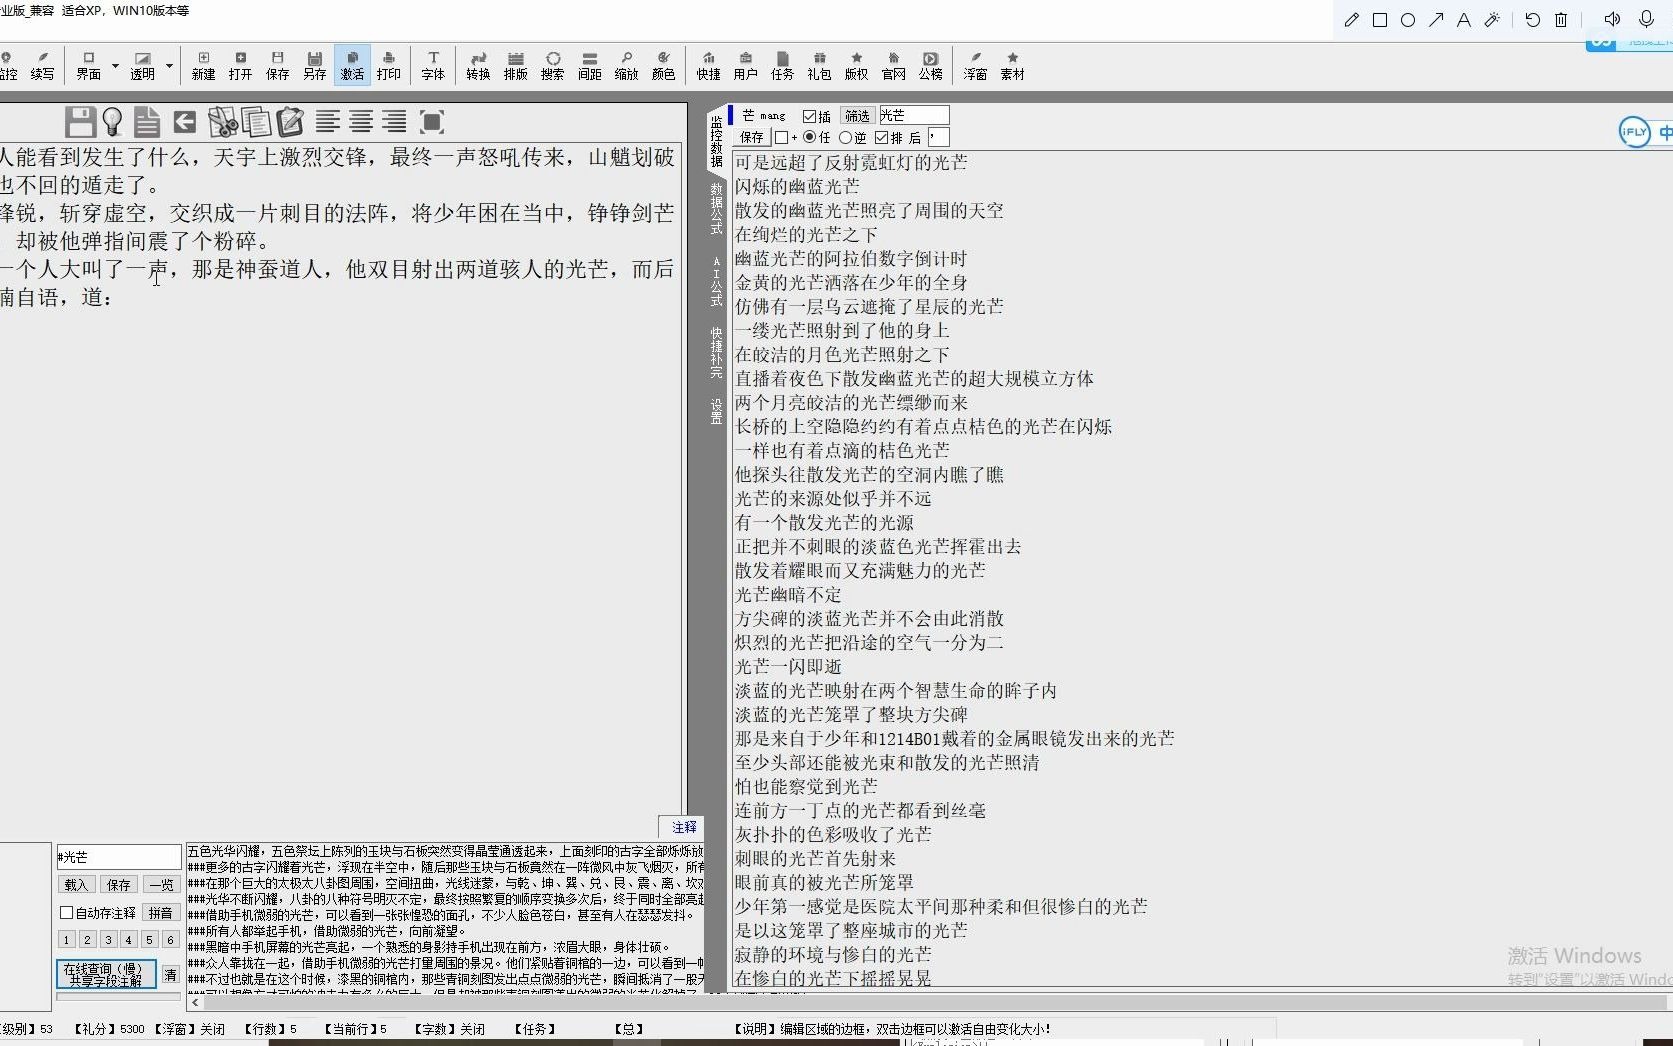Switch to the 监控数据 vertical tab
The width and height of the screenshot is (1673, 1046).
pyautogui.click(x=717, y=140)
